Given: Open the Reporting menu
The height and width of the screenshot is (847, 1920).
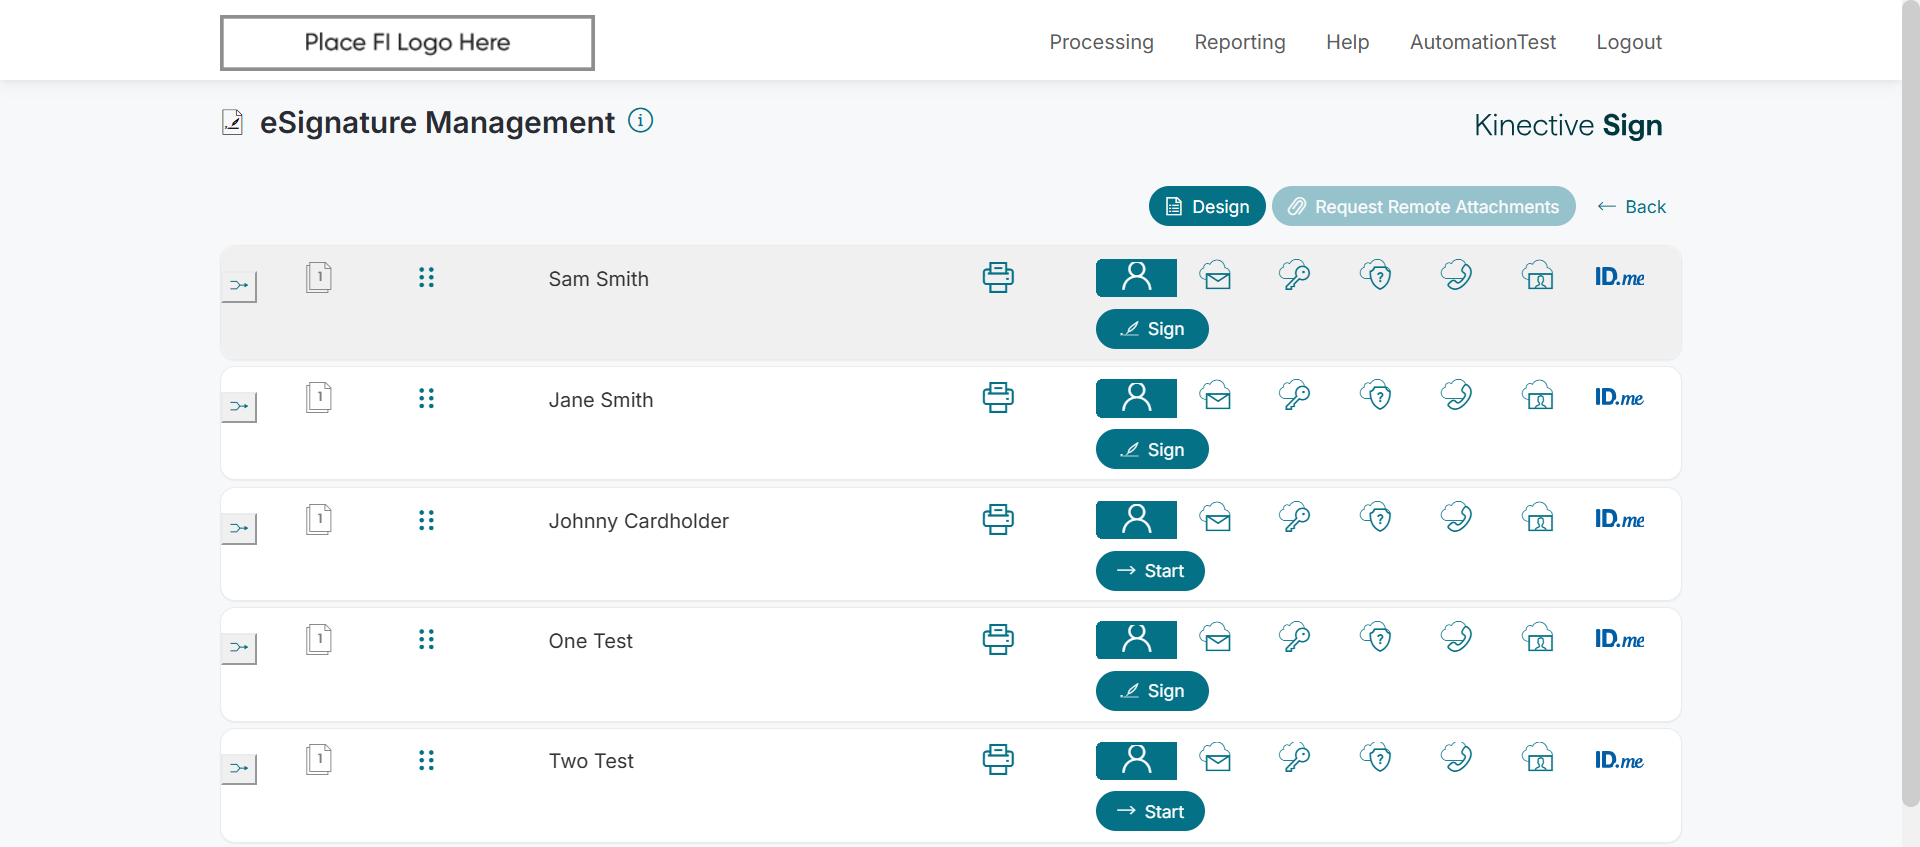Looking at the screenshot, I should click(1239, 42).
